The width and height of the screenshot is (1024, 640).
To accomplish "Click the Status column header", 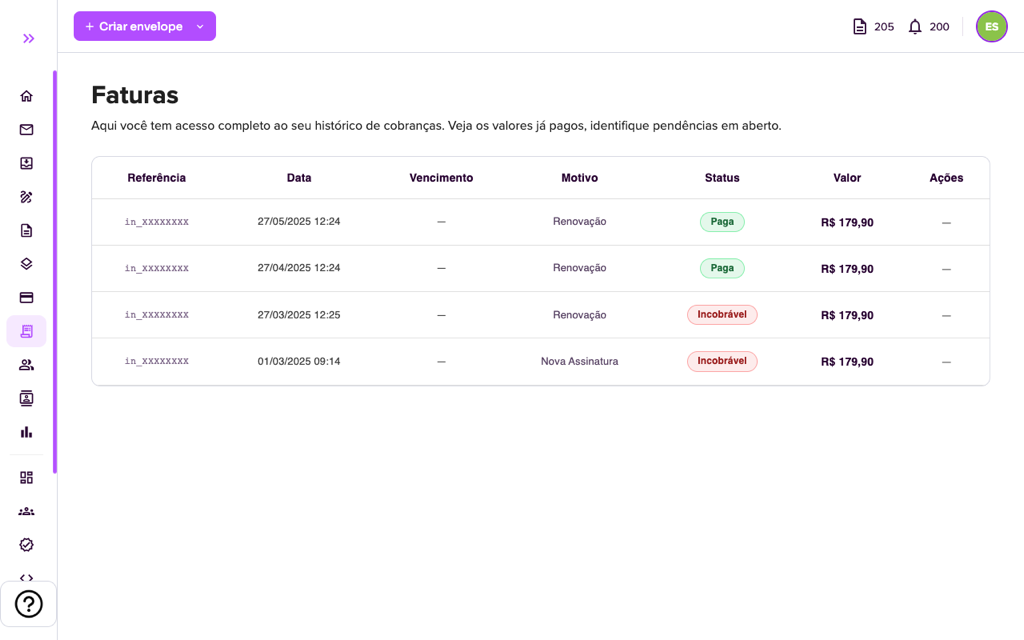I will [722, 178].
